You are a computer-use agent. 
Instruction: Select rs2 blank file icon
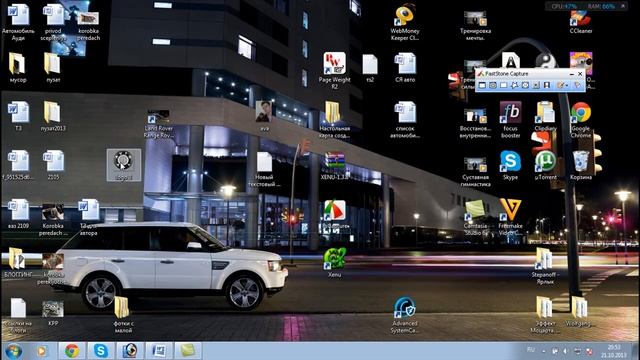(x=370, y=67)
